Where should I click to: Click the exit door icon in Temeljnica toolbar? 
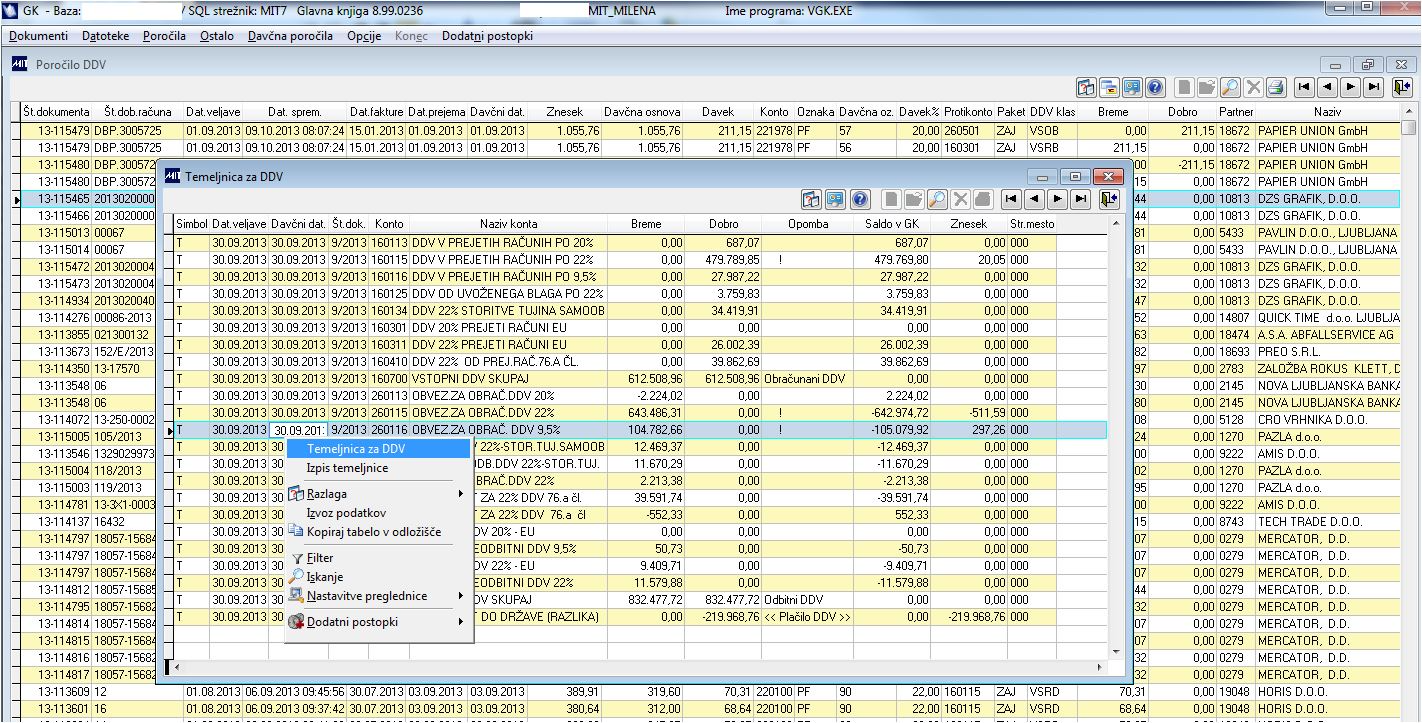tap(1106, 198)
